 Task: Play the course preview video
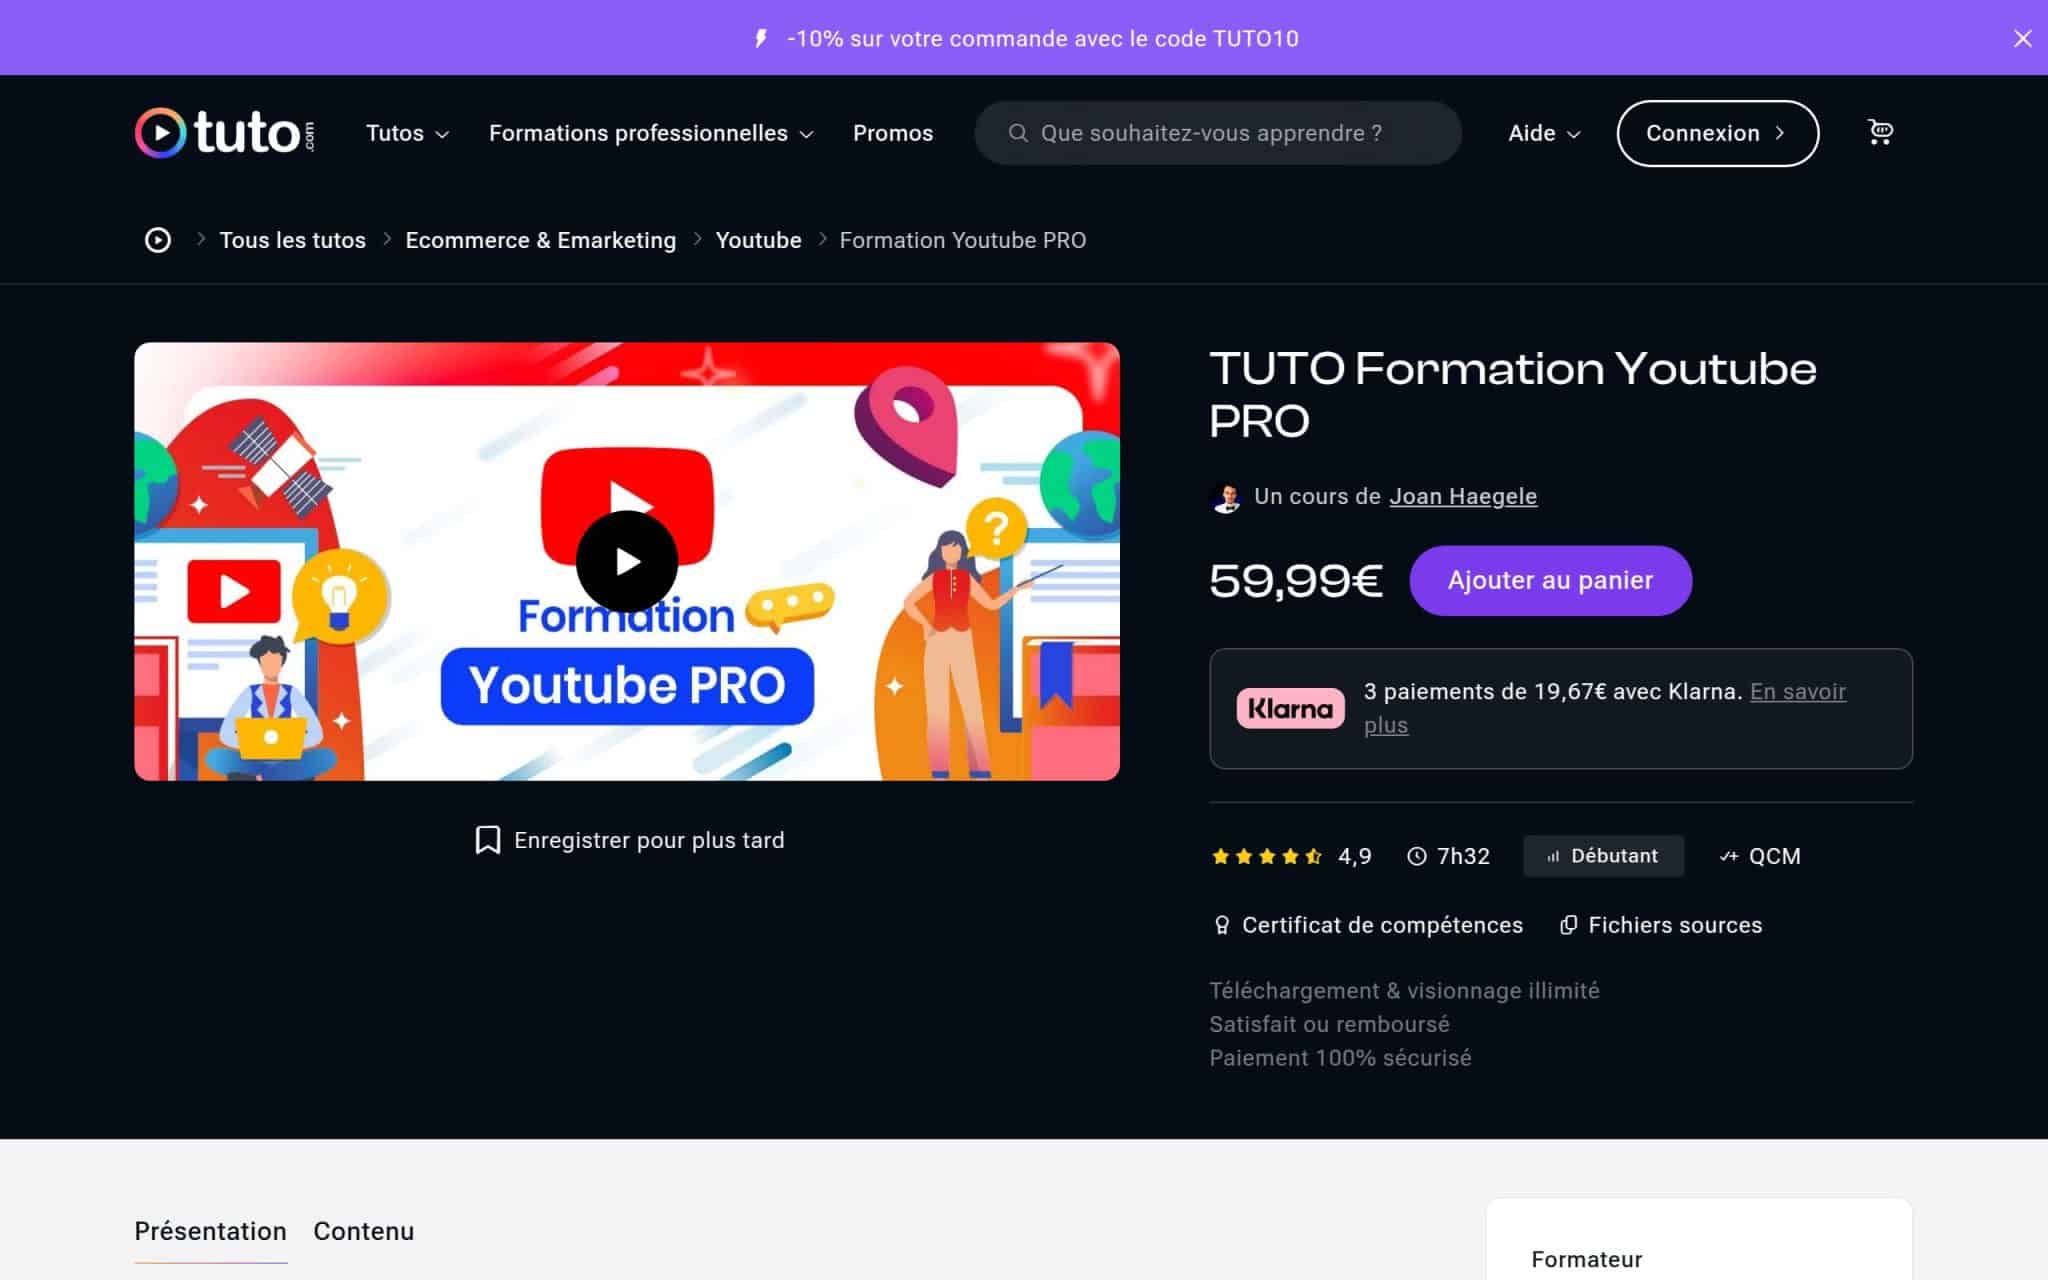[627, 562]
